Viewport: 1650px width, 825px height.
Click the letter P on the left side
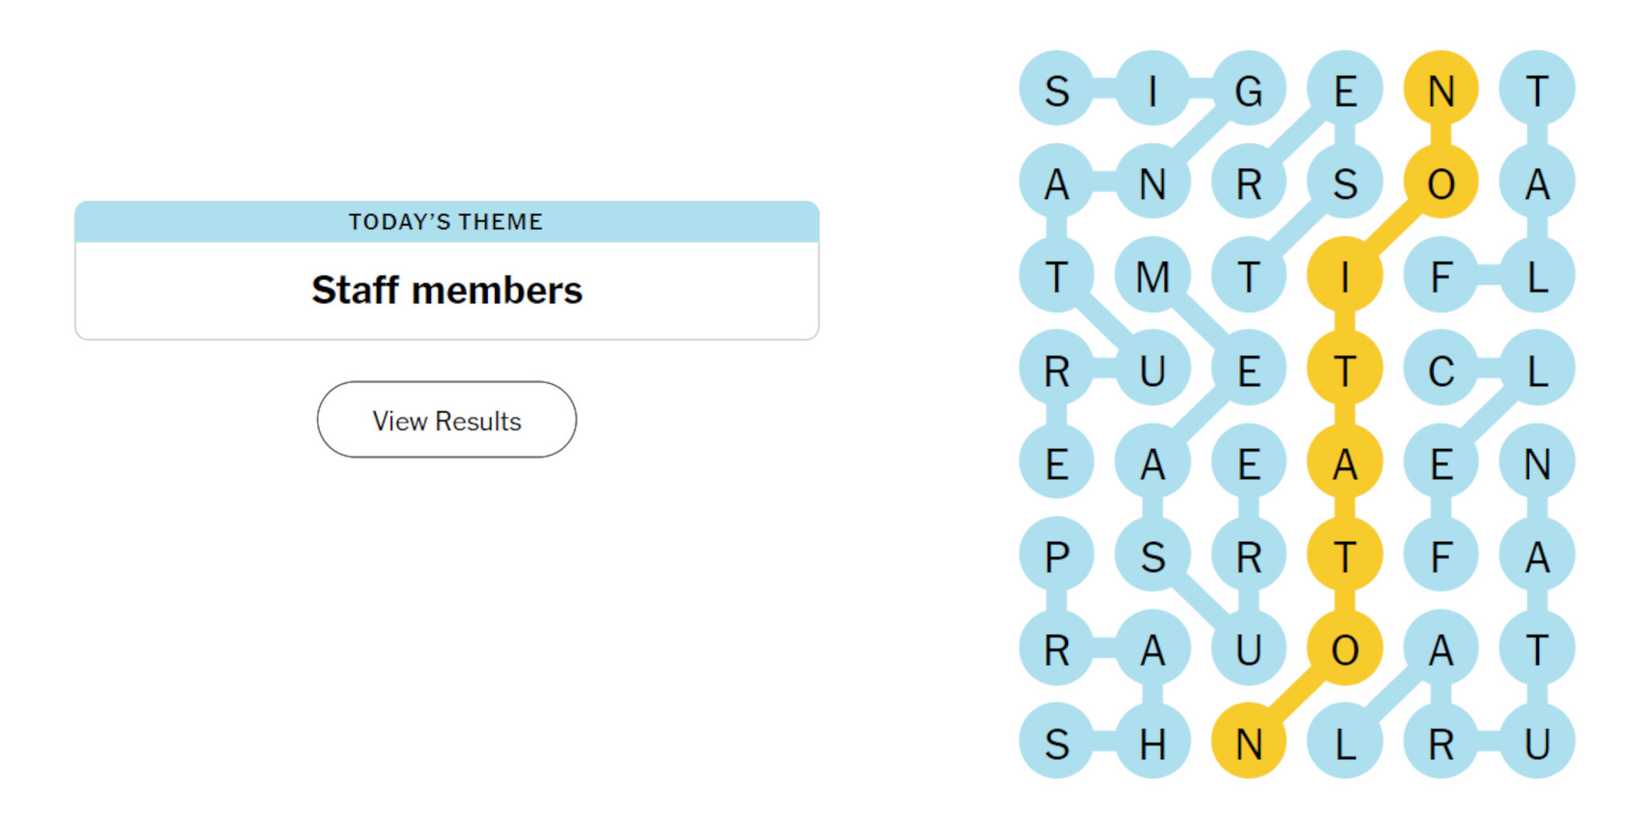pos(1055,555)
